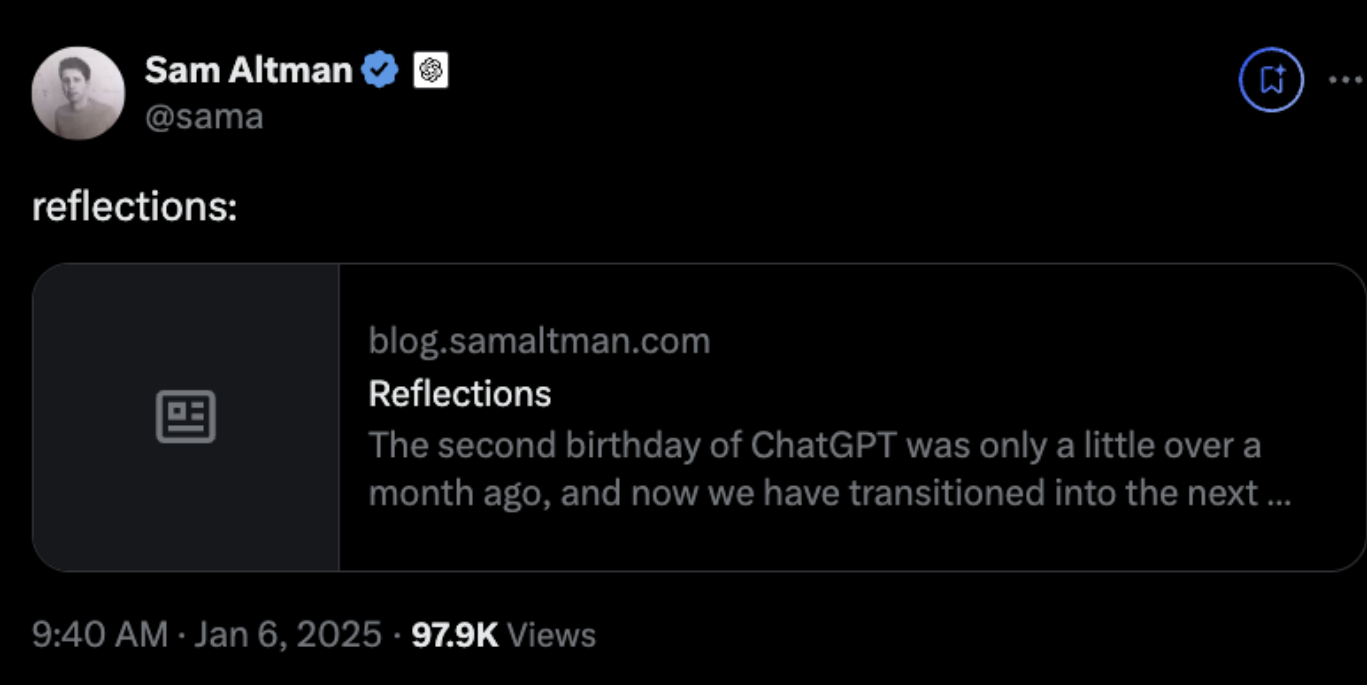This screenshot has width=1367, height=685.
Task: Open the @sama handle link
Action: tap(204, 117)
